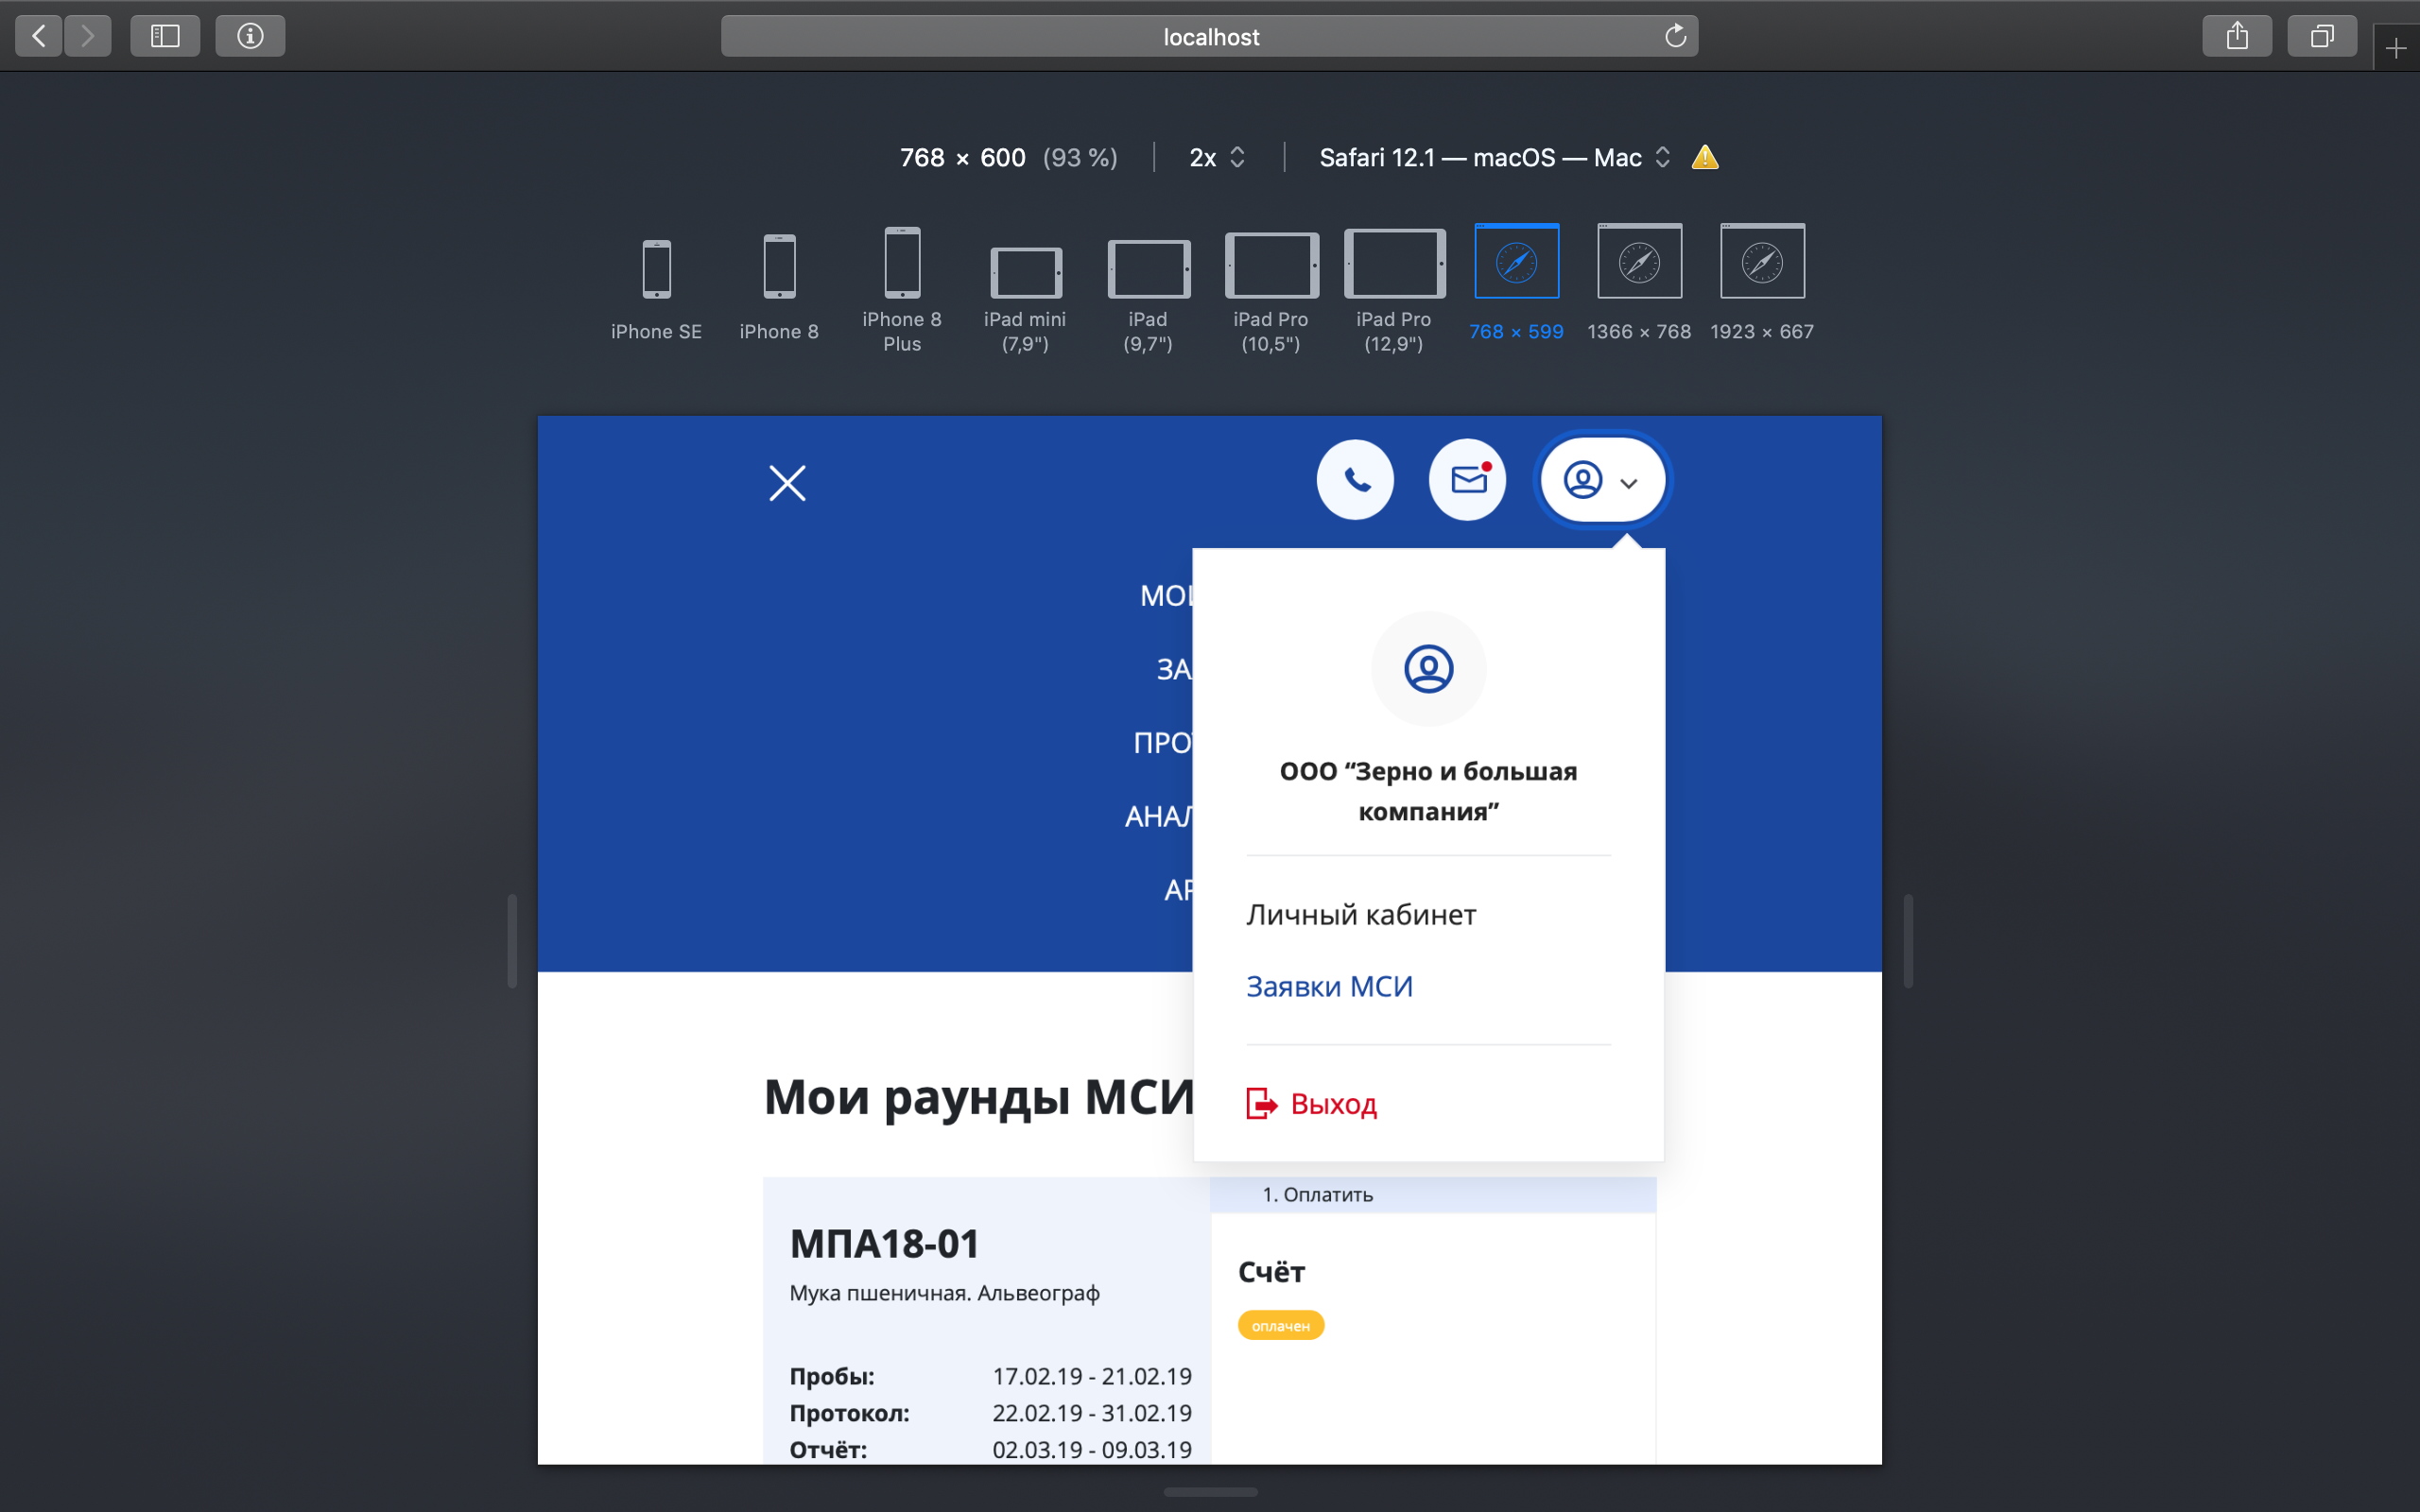The width and height of the screenshot is (2420, 1512).
Task: Open Заявки МСИ menu entry
Action: point(1329,986)
